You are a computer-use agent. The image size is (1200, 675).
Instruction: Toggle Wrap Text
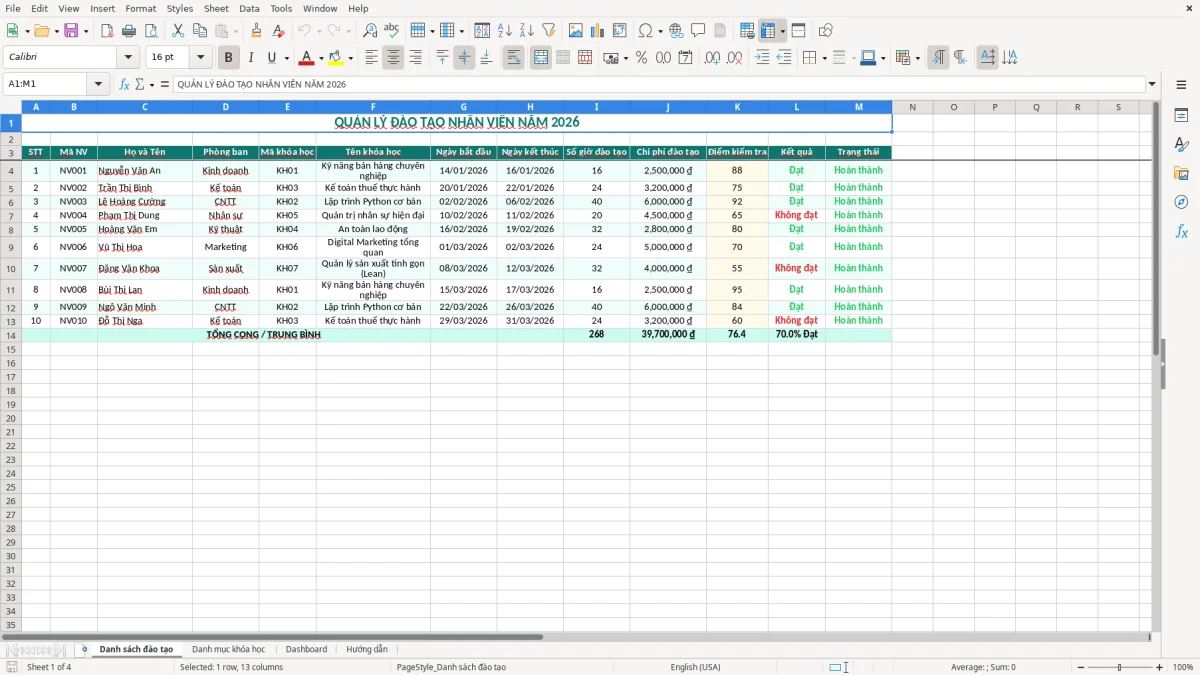point(513,58)
